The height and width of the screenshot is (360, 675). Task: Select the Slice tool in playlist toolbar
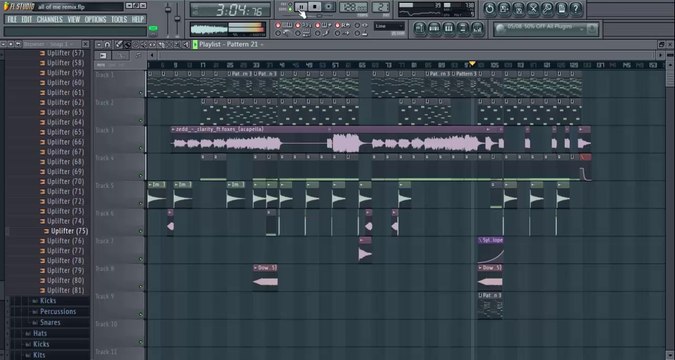(161, 44)
